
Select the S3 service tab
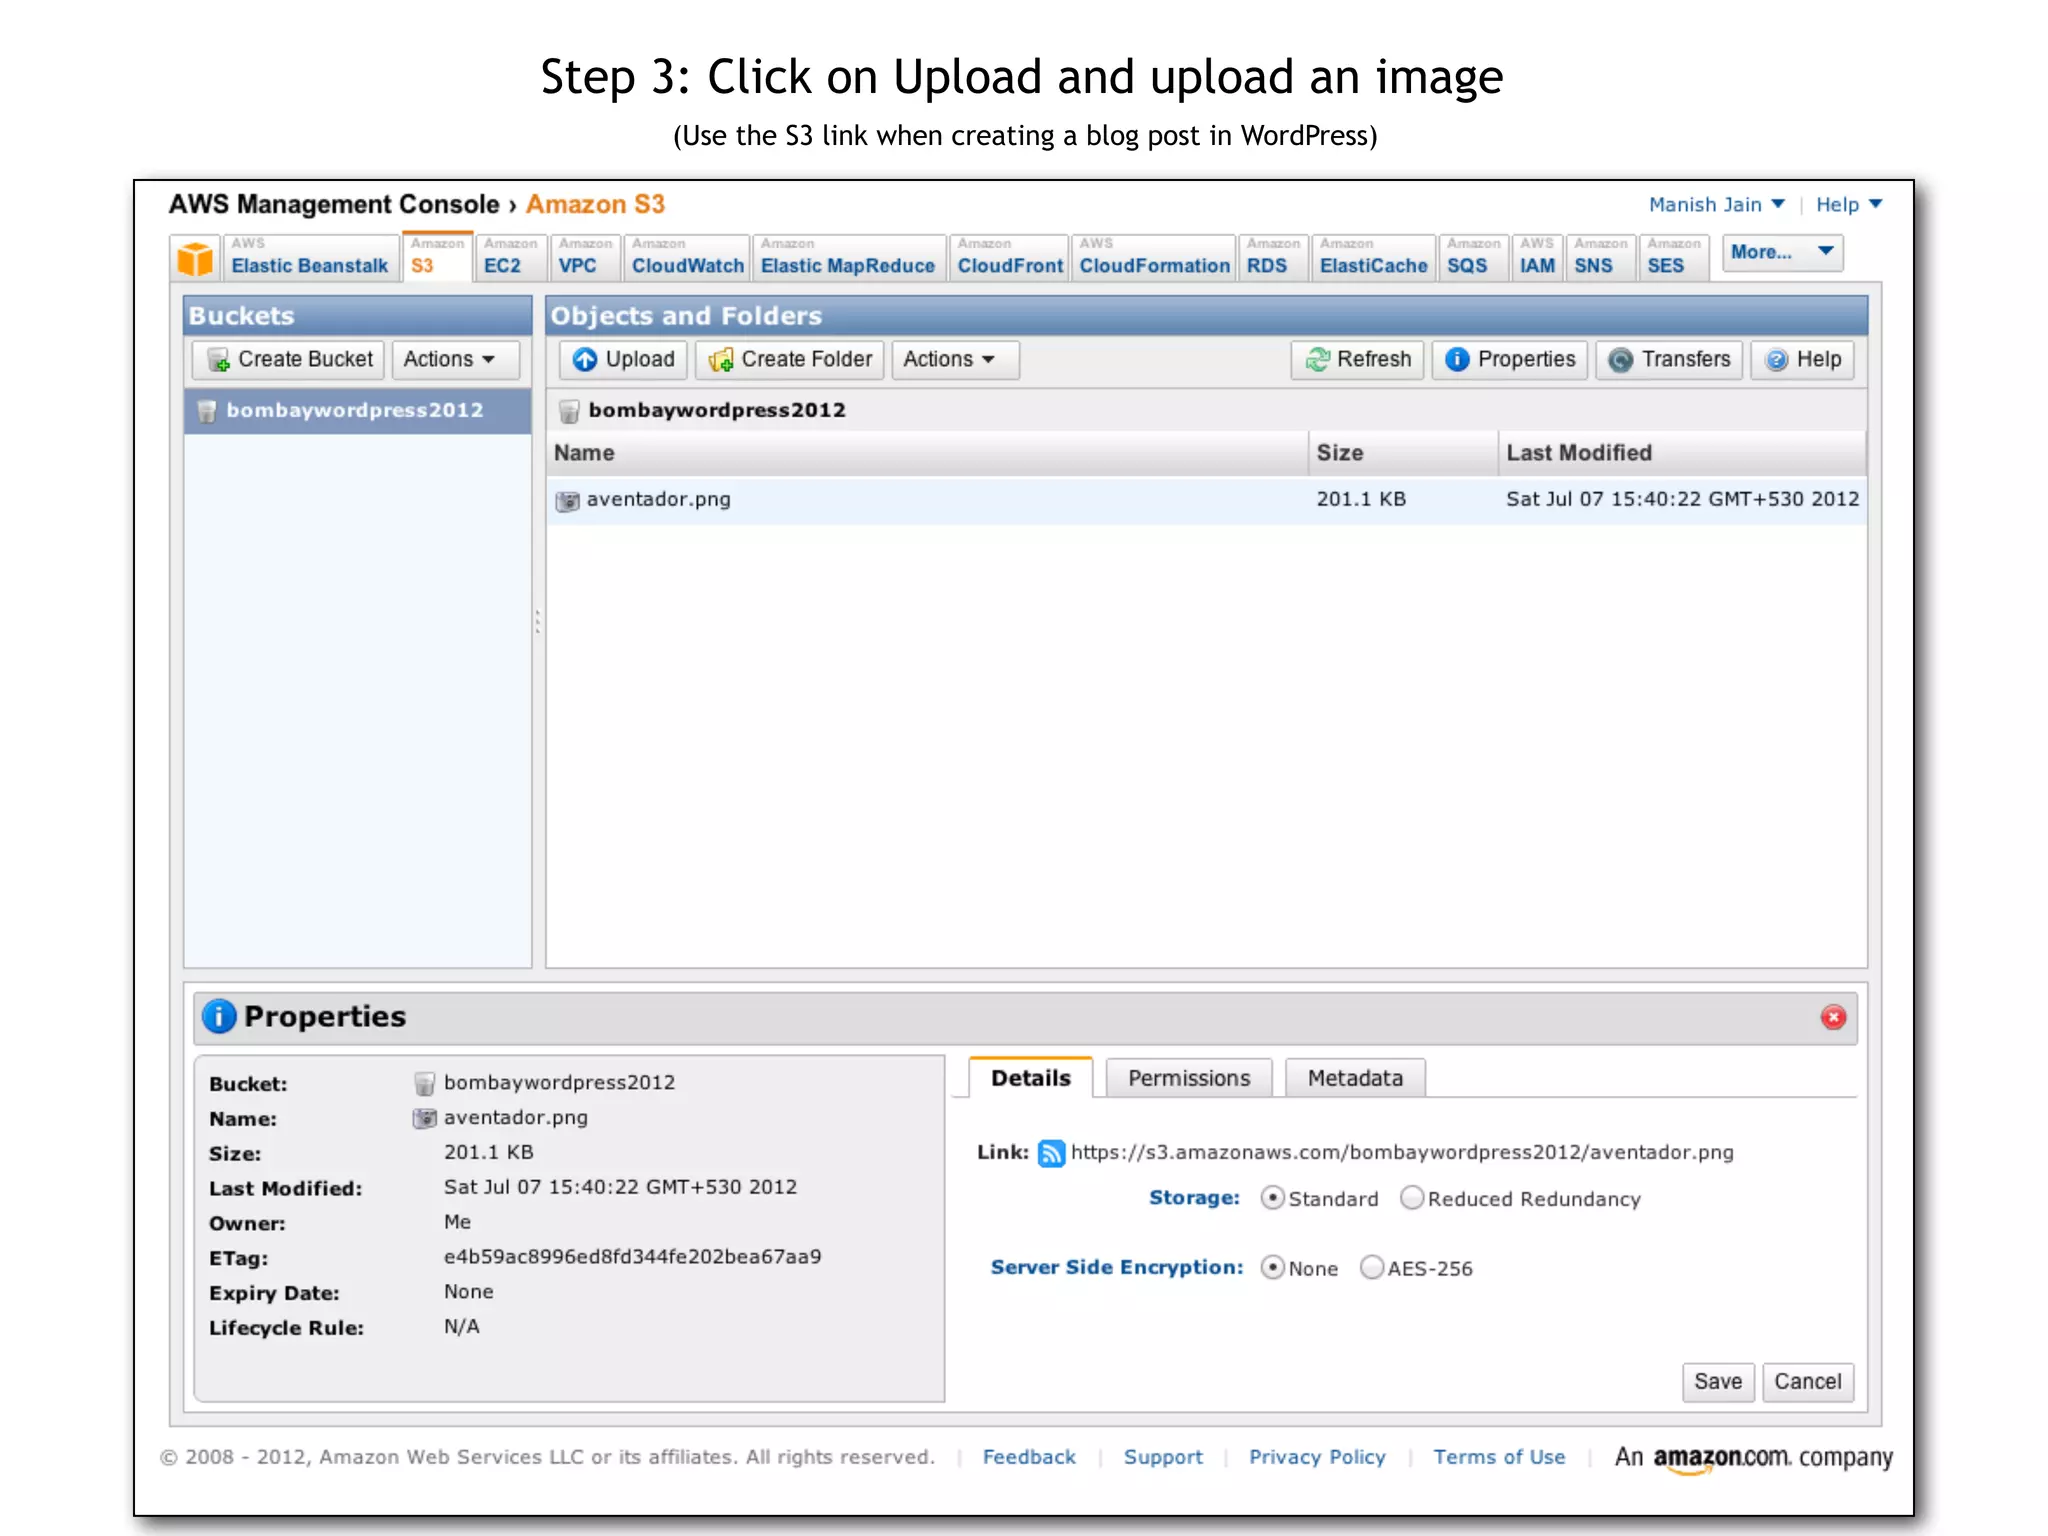[437, 257]
